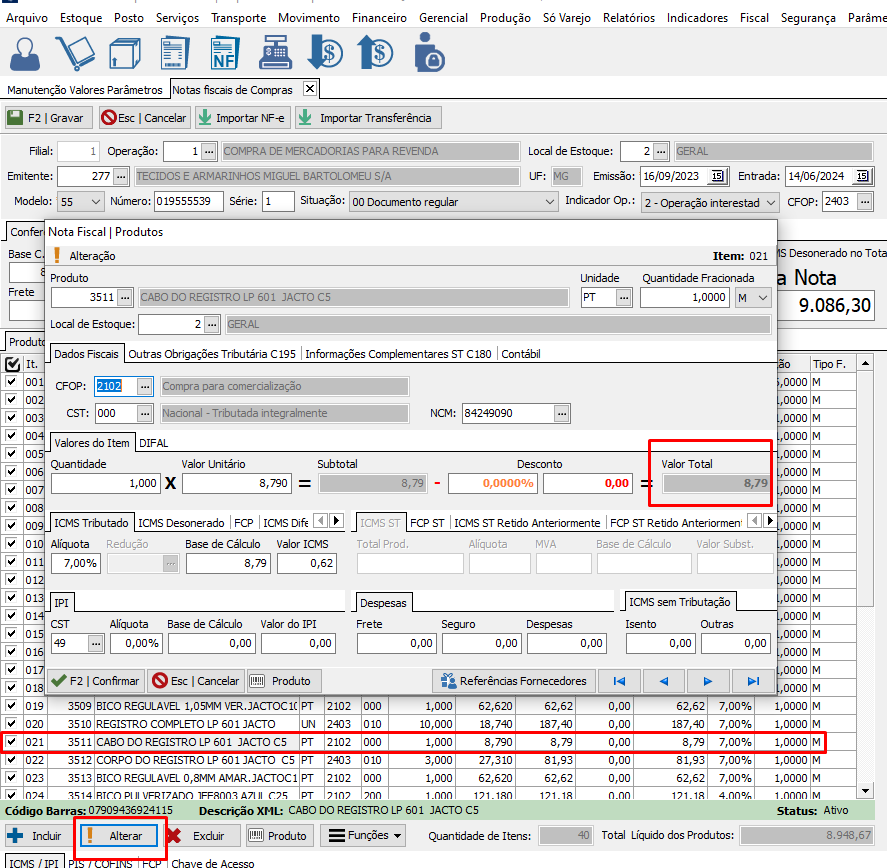Expand the Situação combo box
This screenshot has height=868, width=887.
point(548,202)
